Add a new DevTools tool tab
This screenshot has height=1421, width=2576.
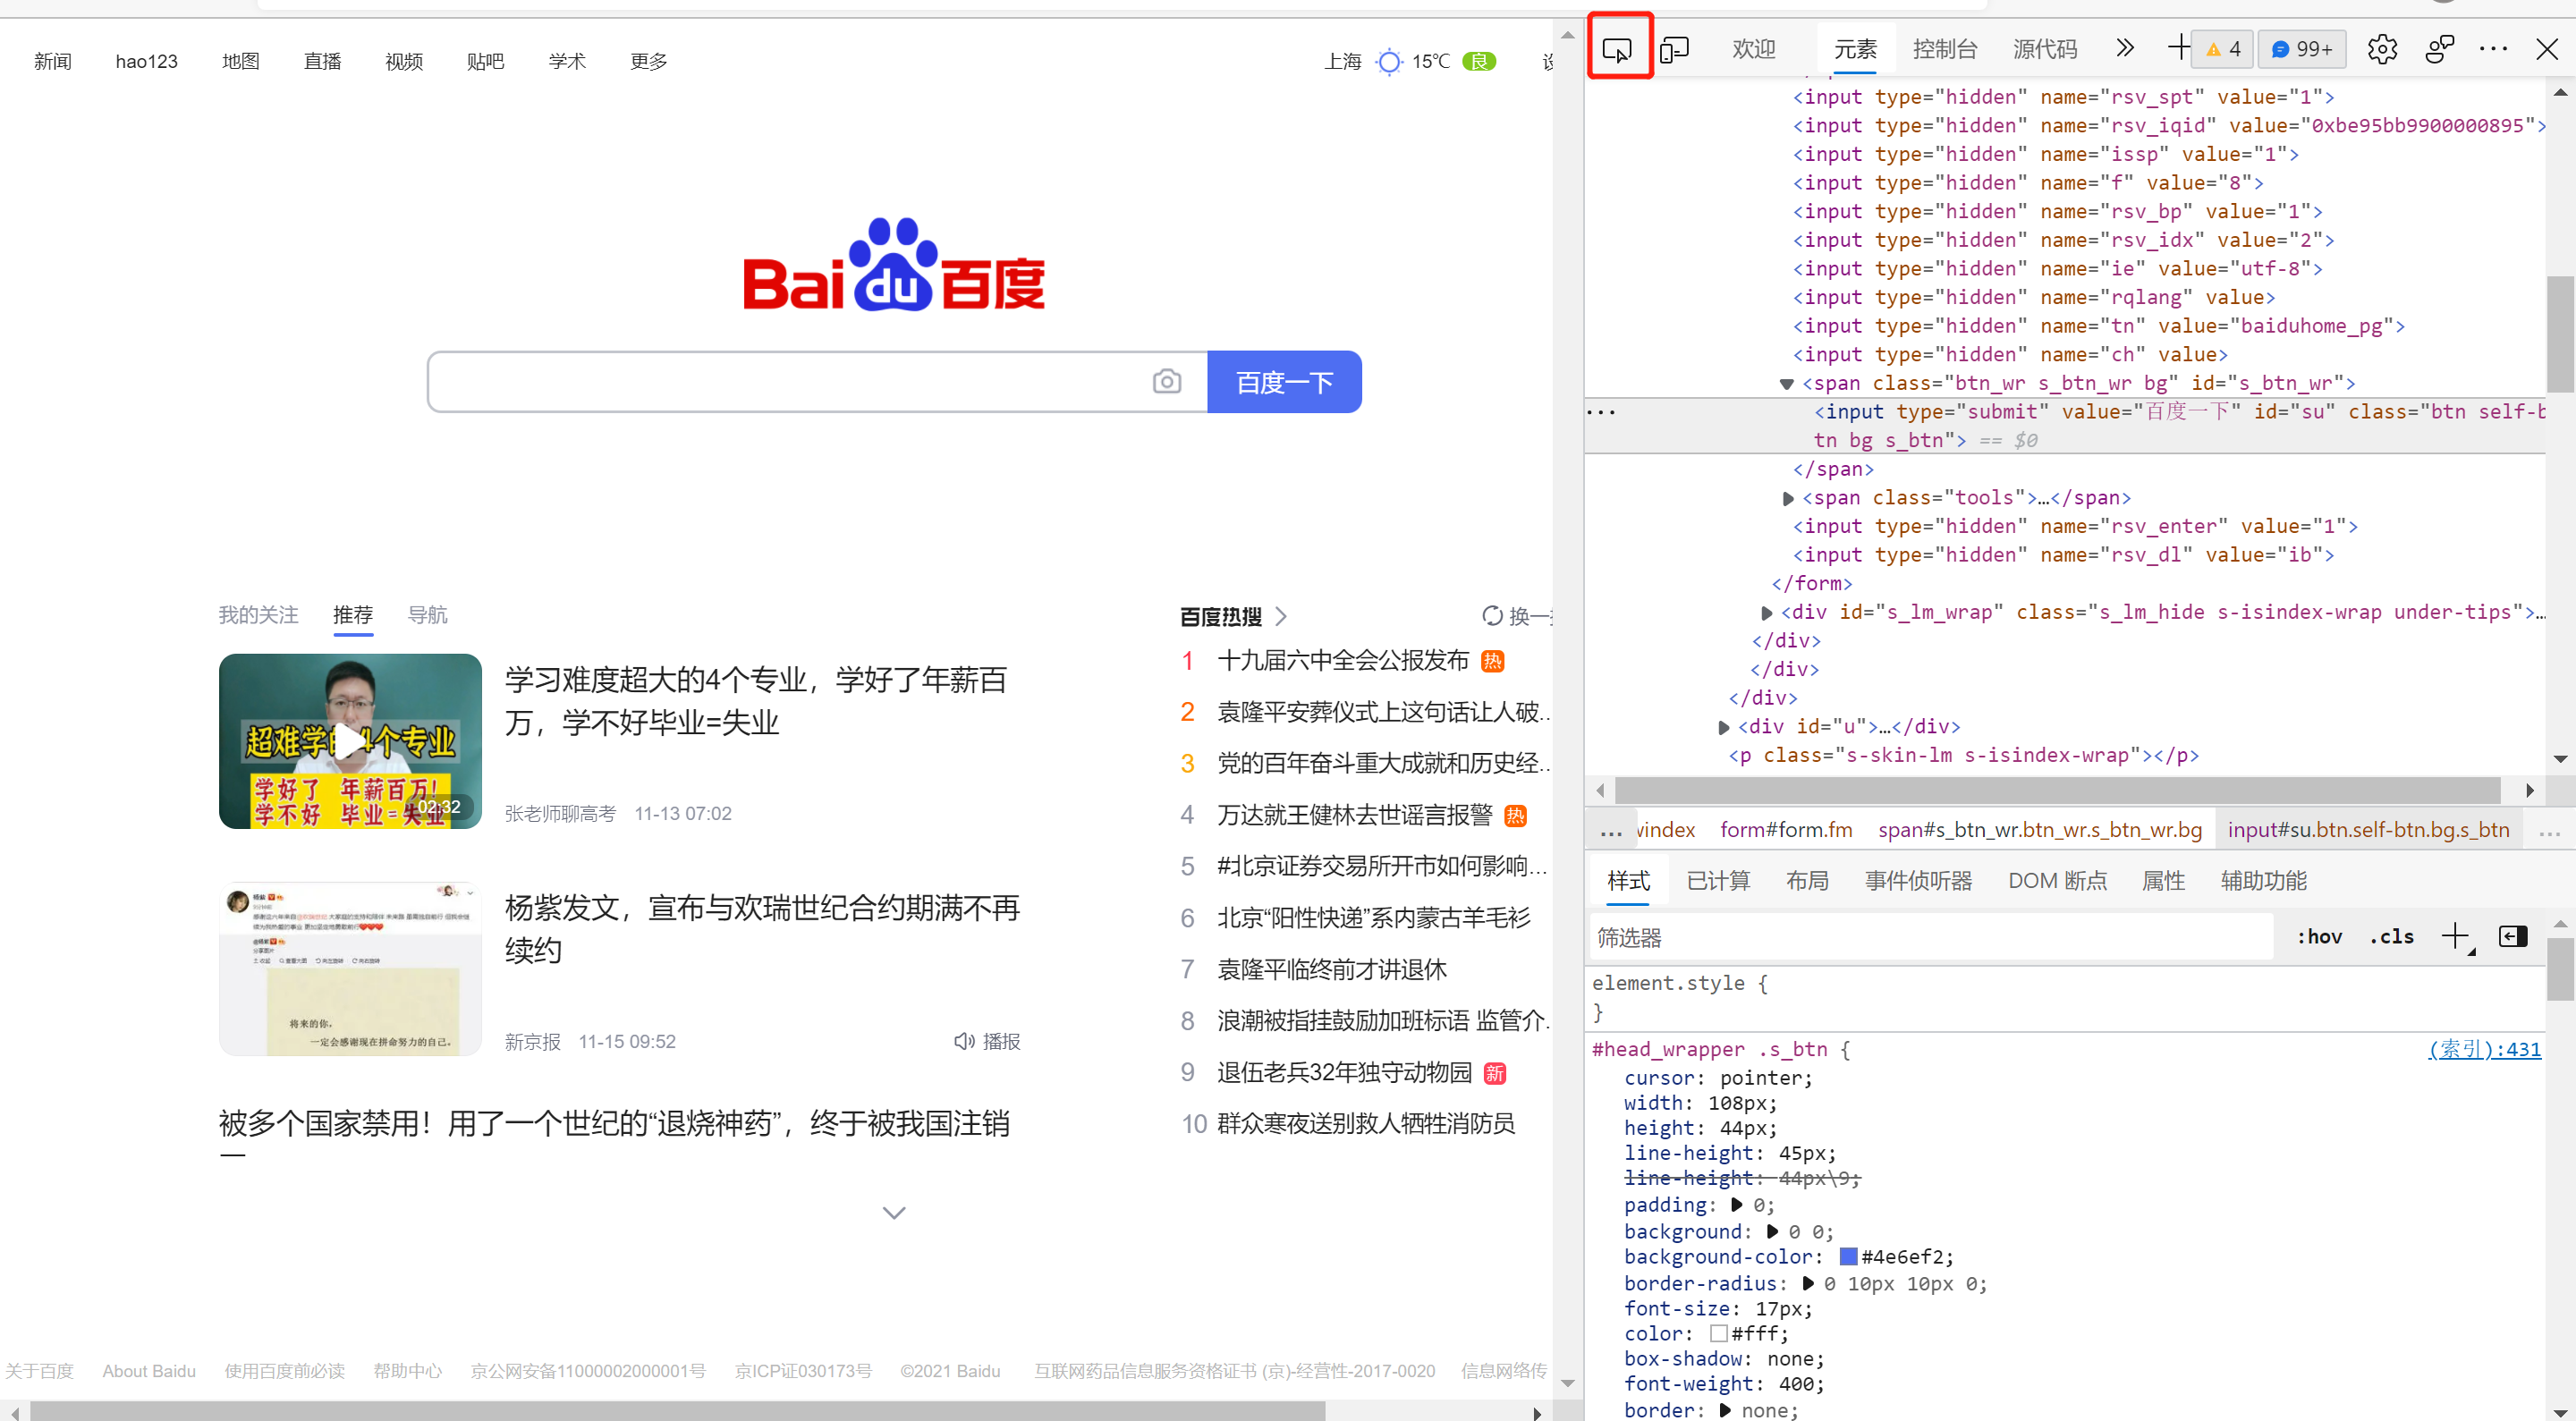coord(2178,47)
